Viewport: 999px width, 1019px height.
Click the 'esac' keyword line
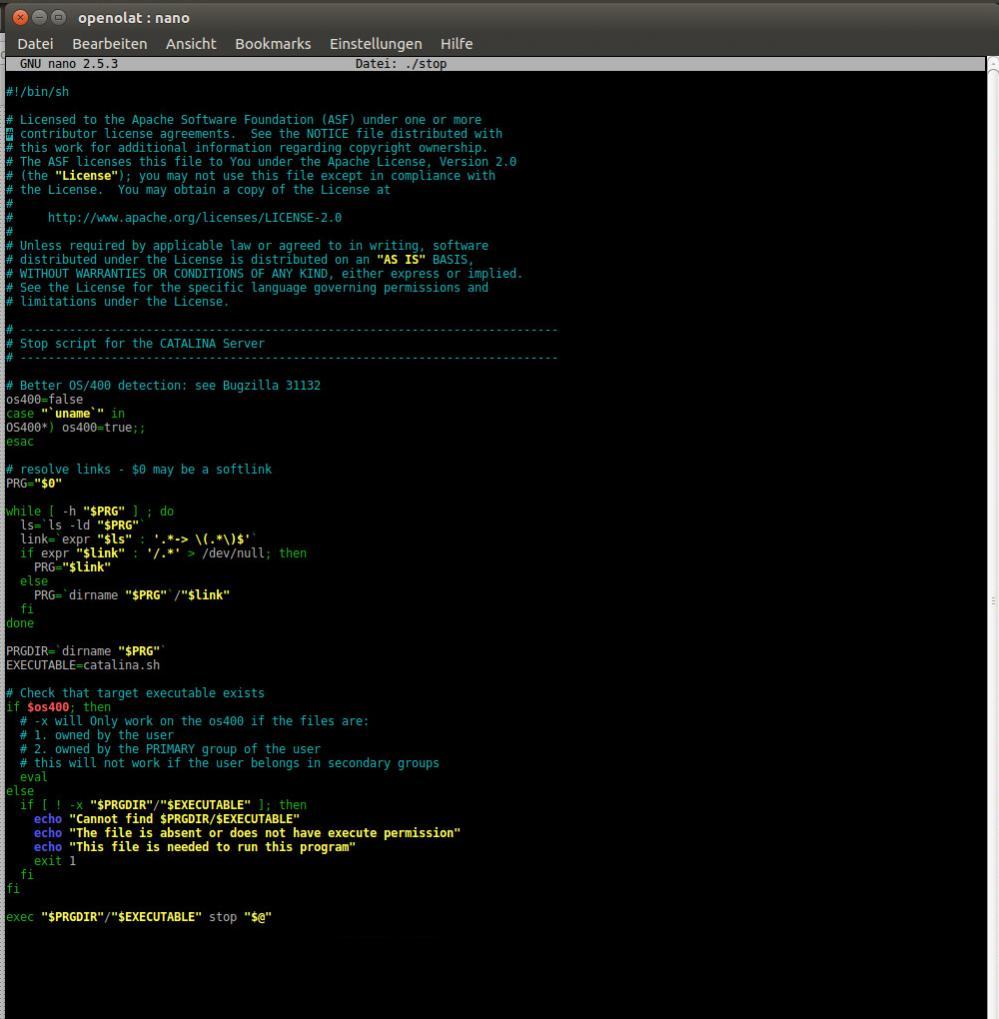(x=19, y=441)
